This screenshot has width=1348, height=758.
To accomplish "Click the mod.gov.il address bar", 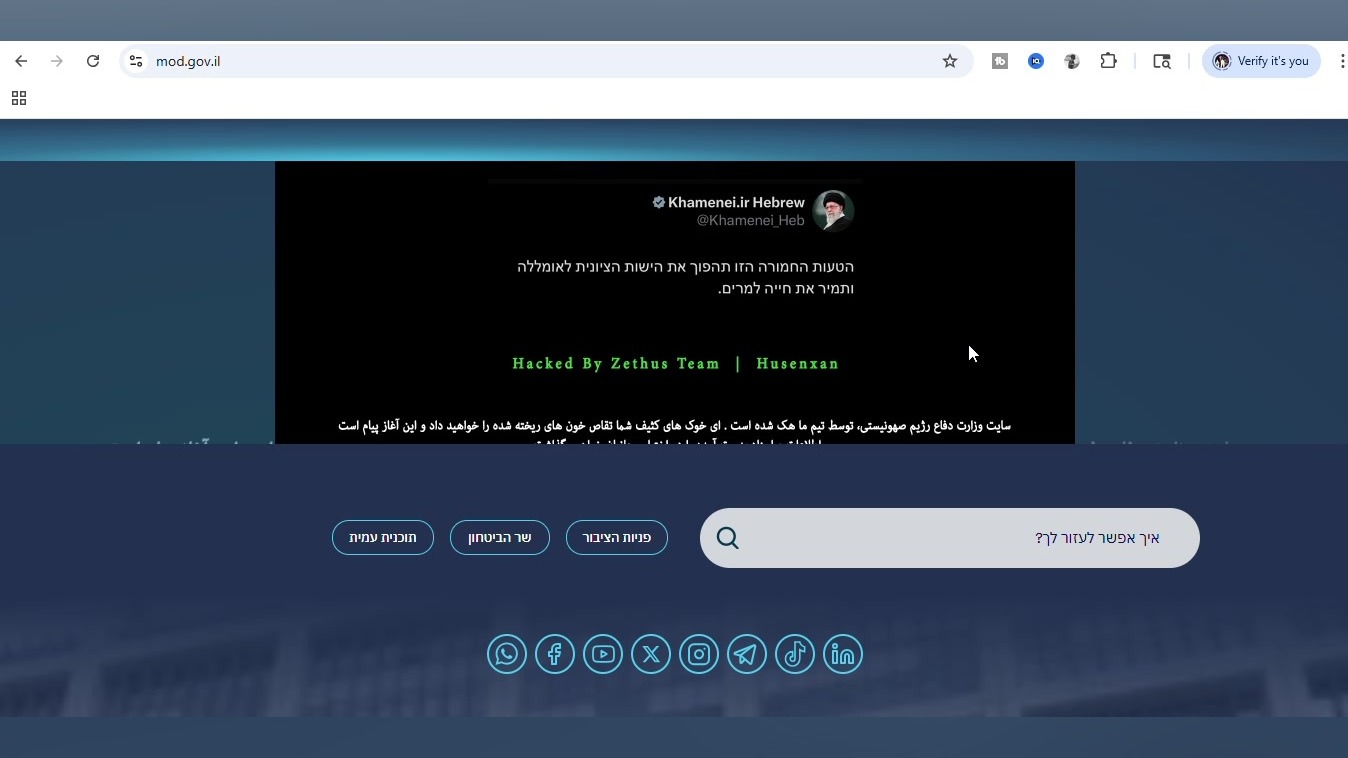I will [x=546, y=61].
